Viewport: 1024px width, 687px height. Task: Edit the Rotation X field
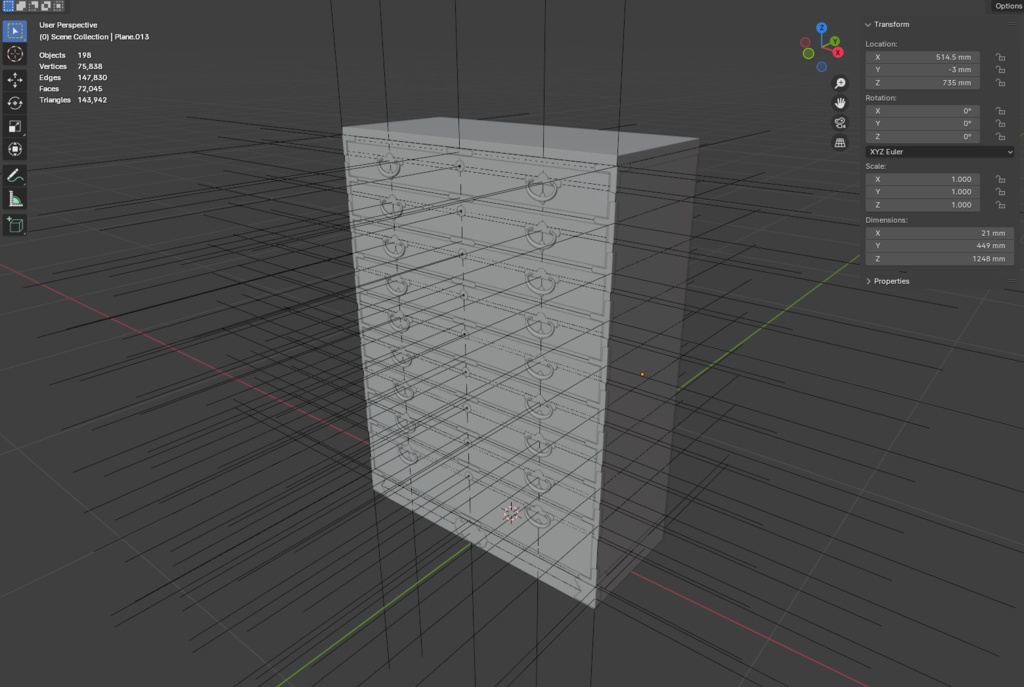[x=922, y=111]
